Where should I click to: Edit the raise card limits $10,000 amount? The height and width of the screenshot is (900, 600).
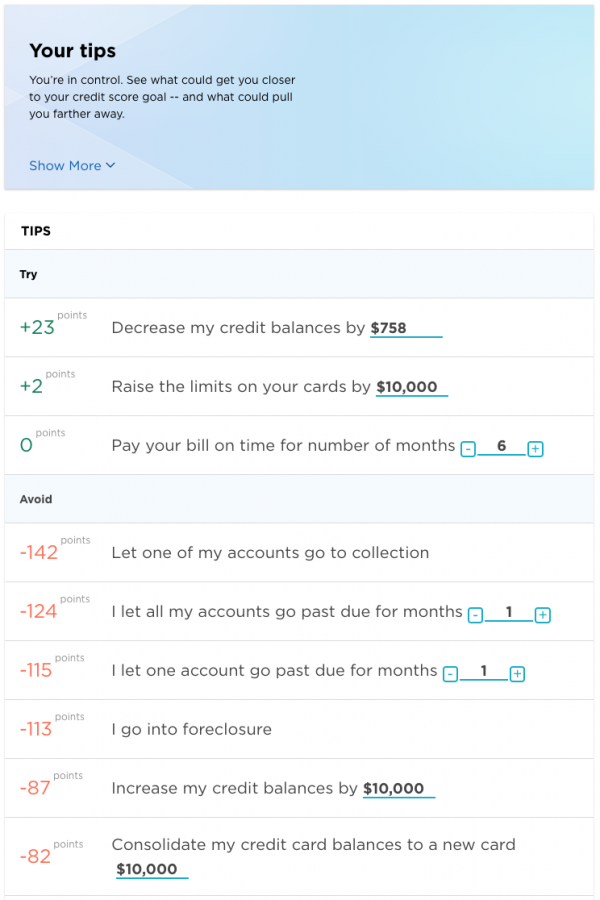point(411,387)
